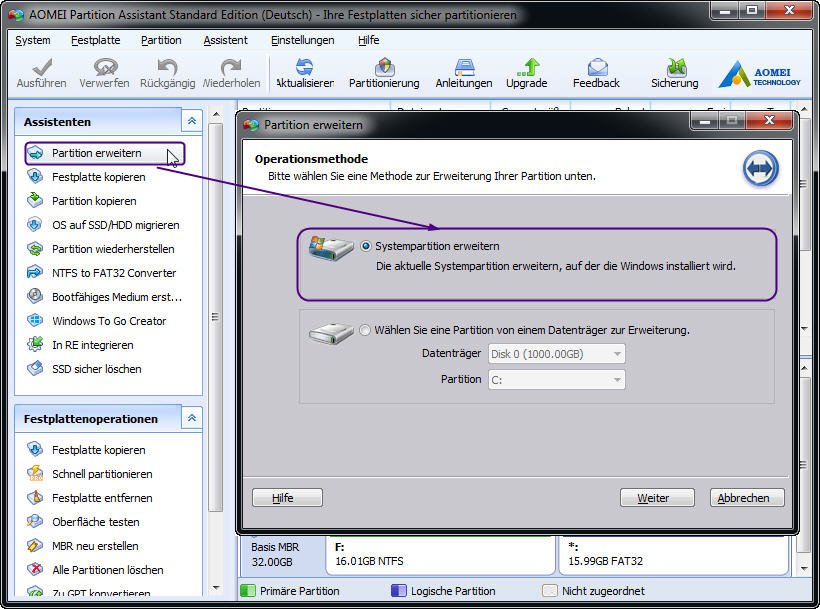The image size is (820, 609).
Task: Click the Bootfähiges Medium erstellen icon
Action: click(36, 296)
